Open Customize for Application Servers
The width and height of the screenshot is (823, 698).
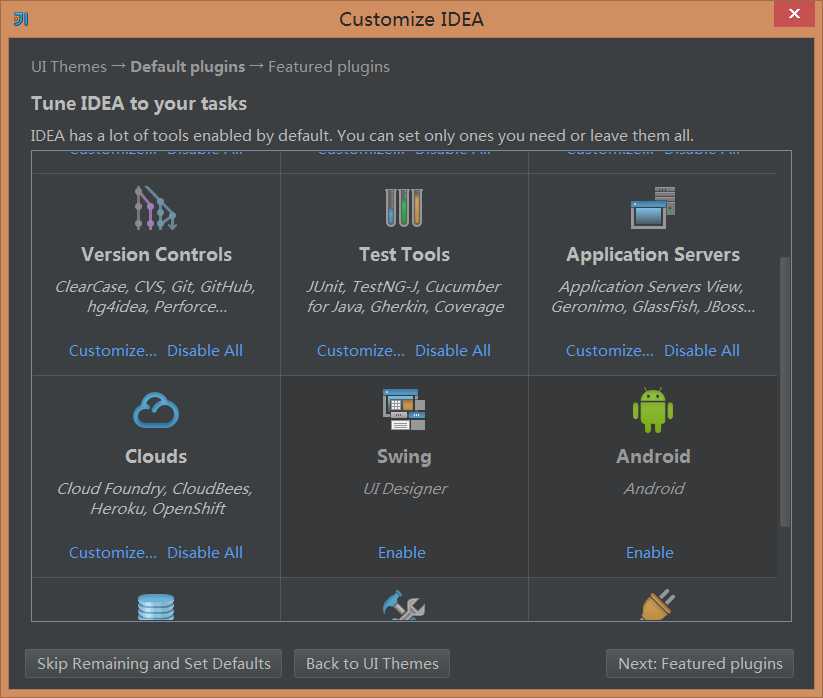click(x=609, y=351)
